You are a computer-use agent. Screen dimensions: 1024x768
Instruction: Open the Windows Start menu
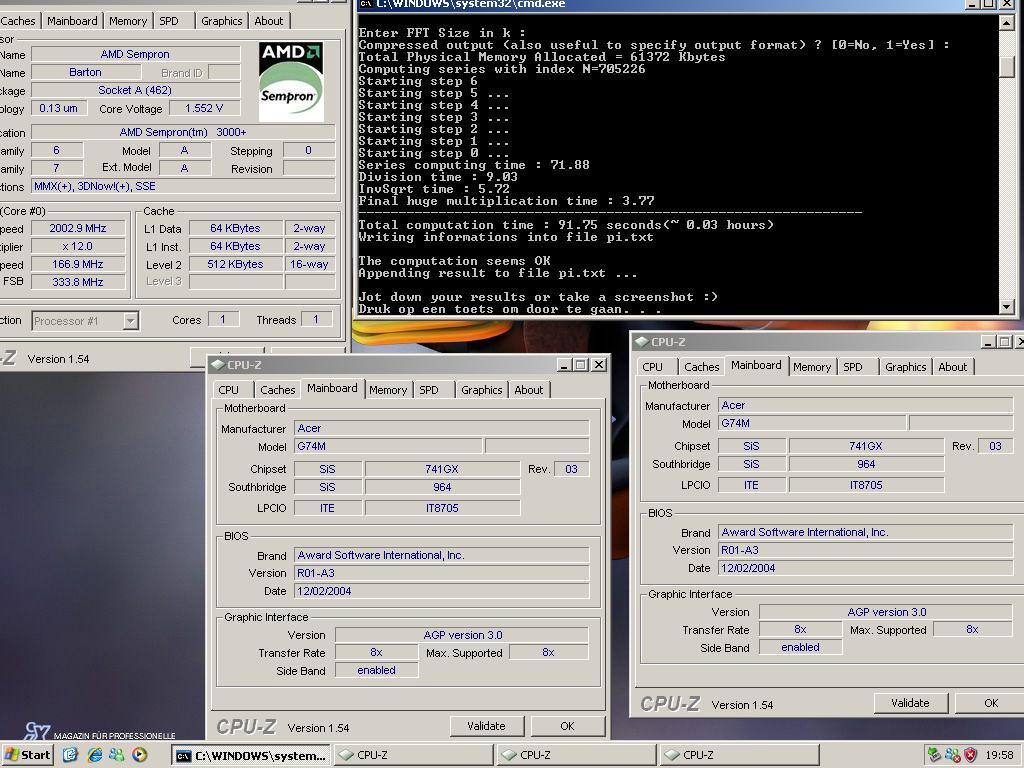coord(26,755)
